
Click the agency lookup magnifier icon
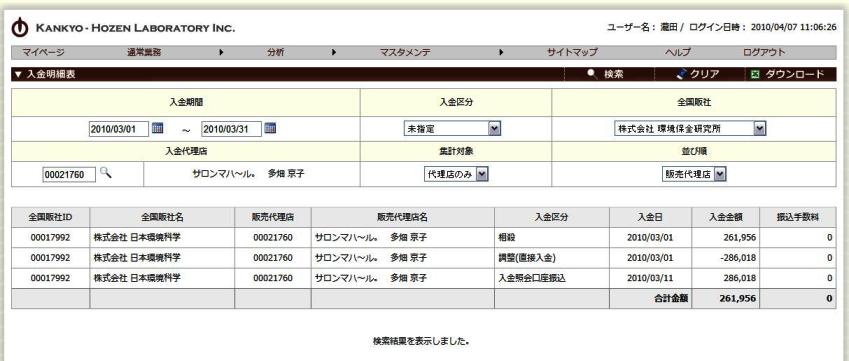[106, 173]
